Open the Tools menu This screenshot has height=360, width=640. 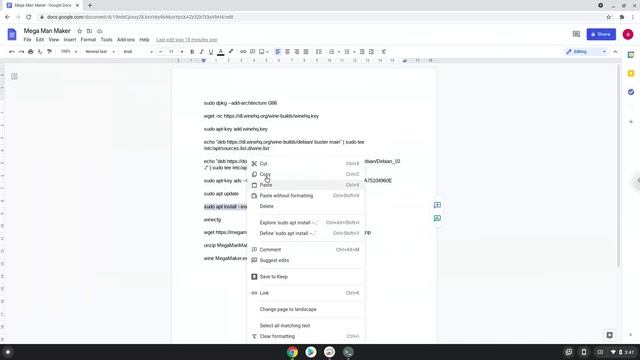[x=107, y=40]
